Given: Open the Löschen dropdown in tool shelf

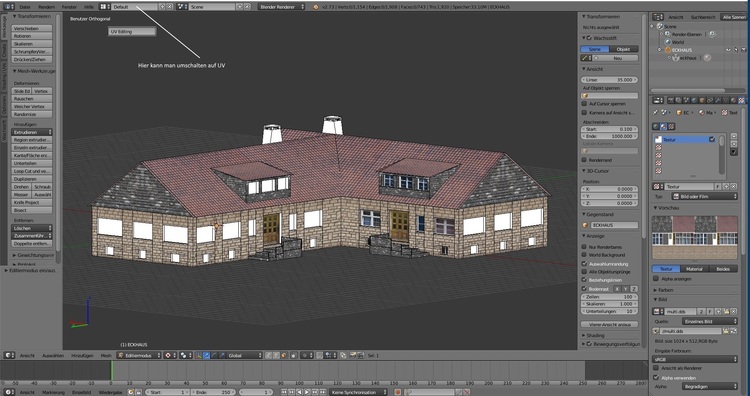Looking at the screenshot, I should coord(32,228).
